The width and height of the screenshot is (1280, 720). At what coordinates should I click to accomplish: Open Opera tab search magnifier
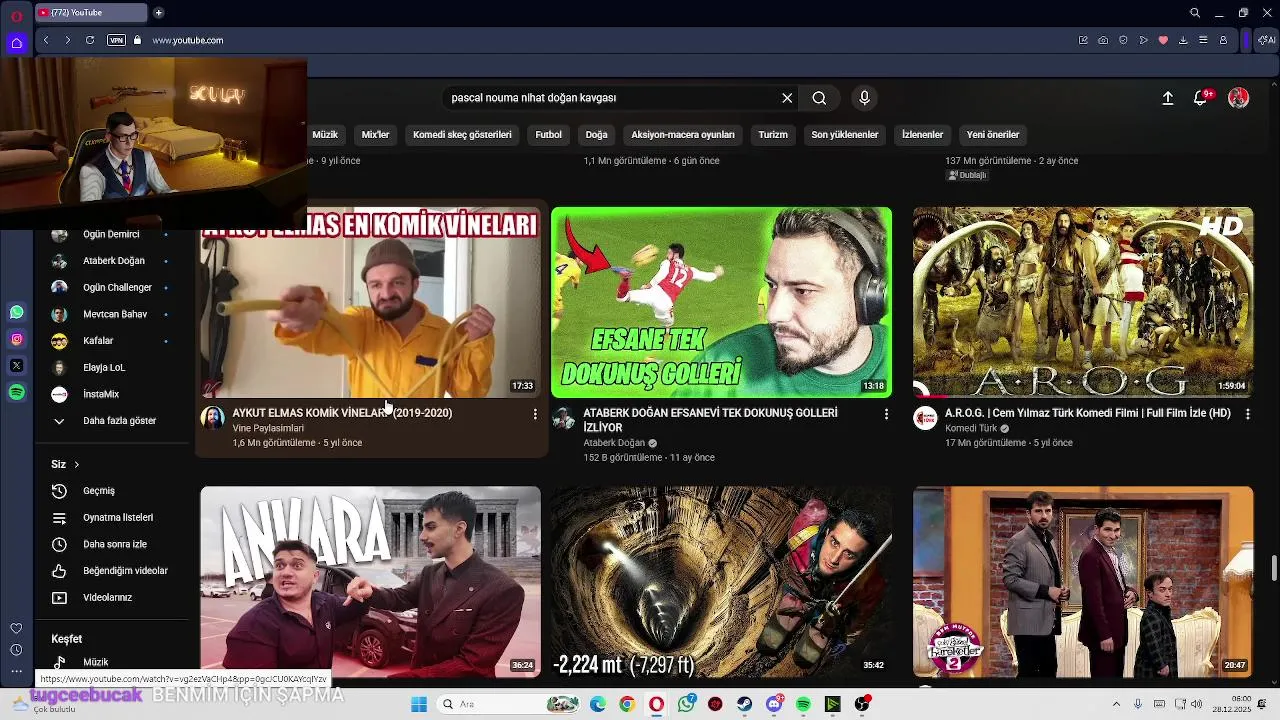pos(1195,13)
